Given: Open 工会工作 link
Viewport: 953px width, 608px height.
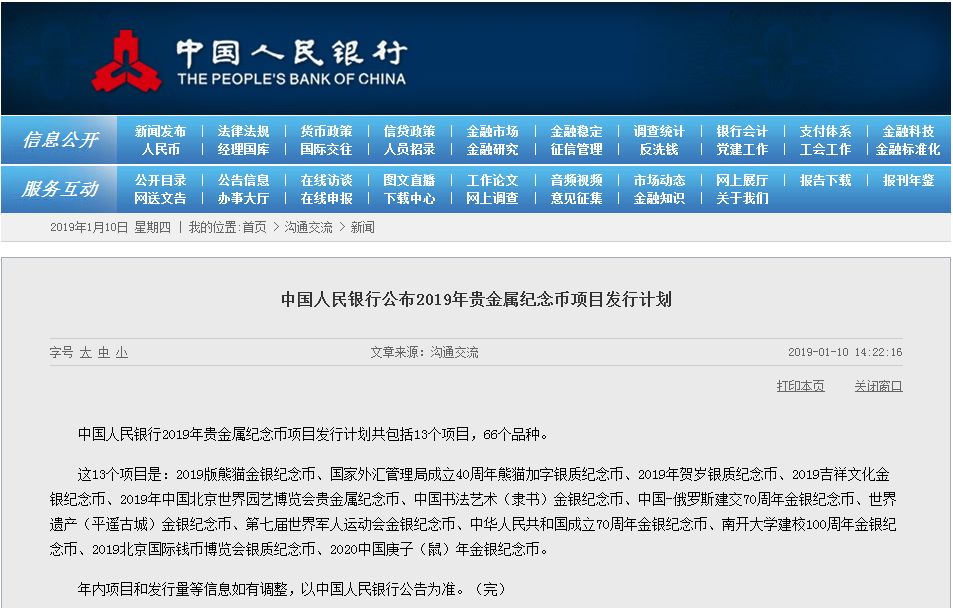Looking at the screenshot, I should pyautogui.click(x=825, y=149).
